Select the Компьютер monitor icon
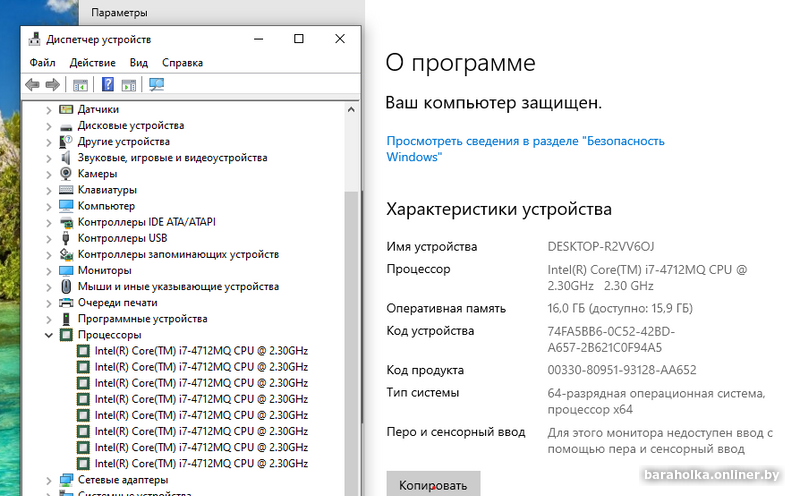The height and width of the screenshot is (496, 800). (66, 206)
